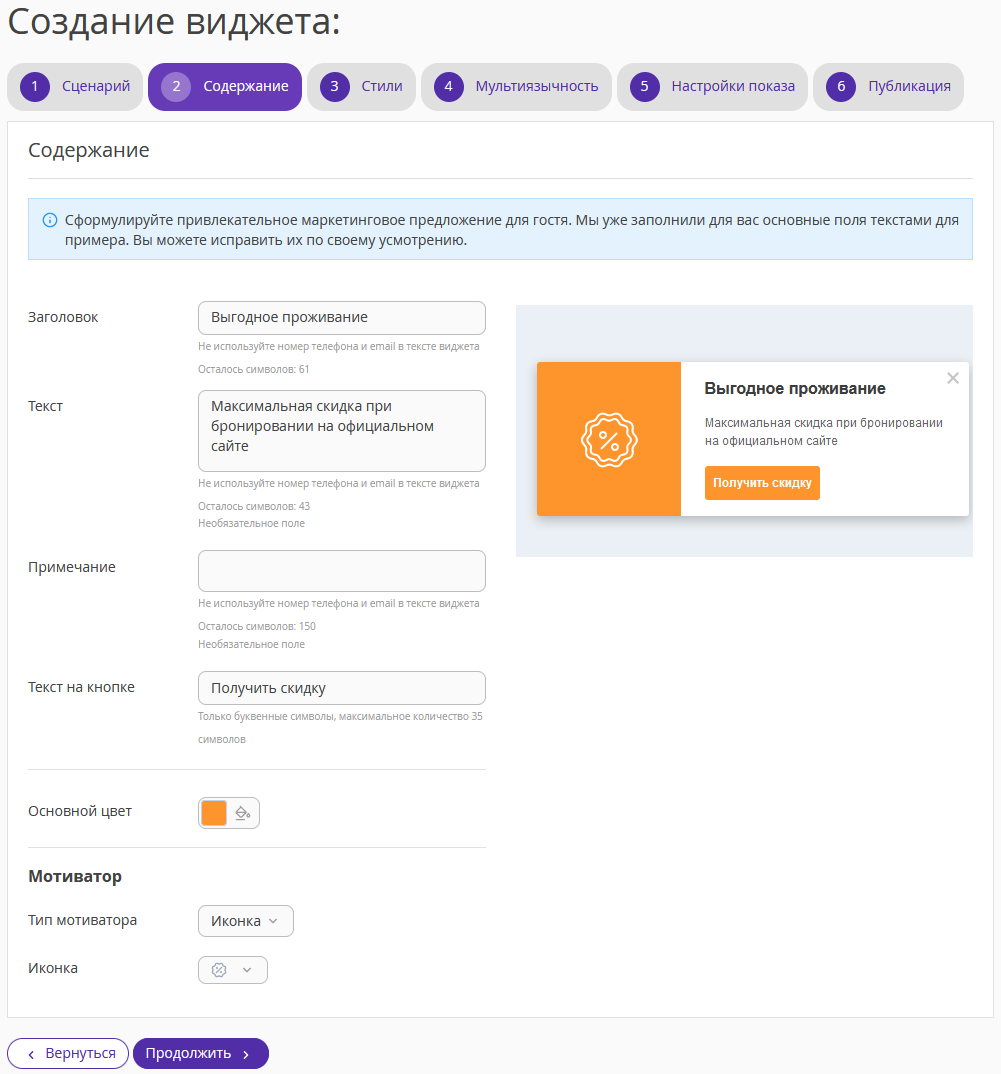Close the widget preview with X icon
Screen dimensions: 1001x1074
pos(952,378)
